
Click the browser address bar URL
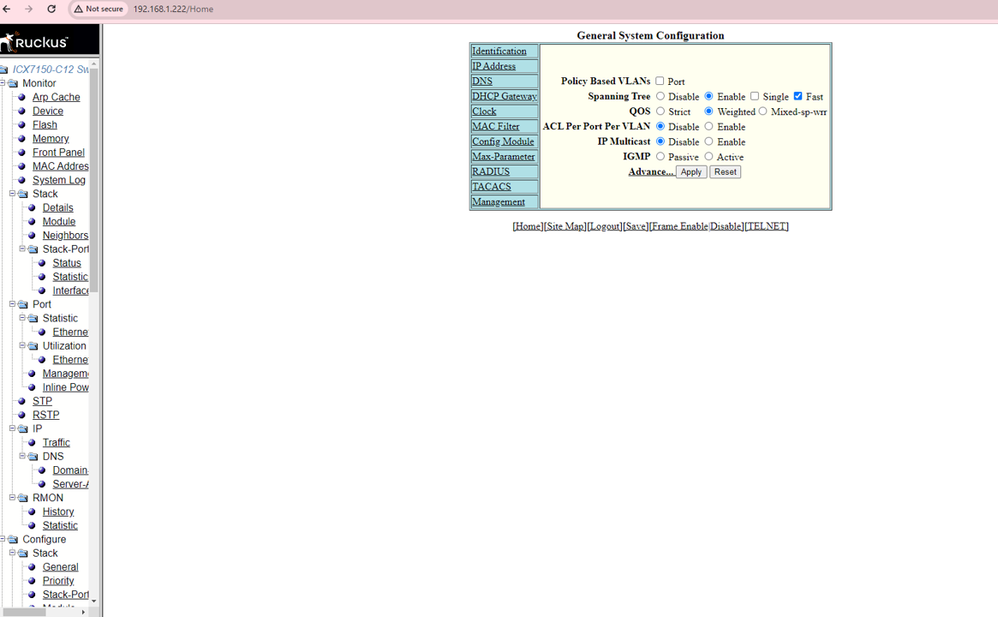click(173, 9)
